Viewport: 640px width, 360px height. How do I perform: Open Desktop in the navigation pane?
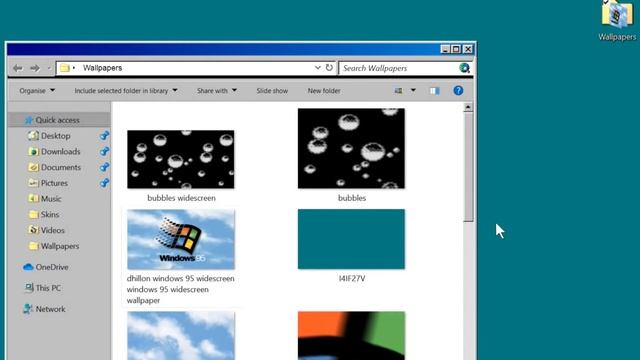coord(56,136)
